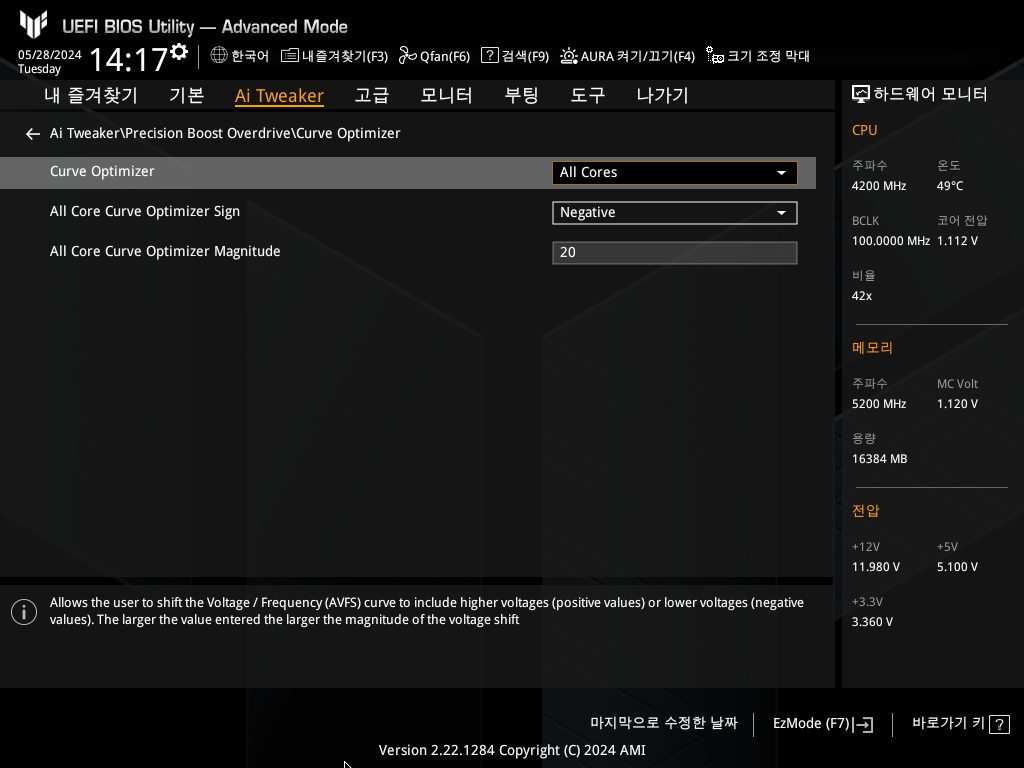Click the Magnitude input field showing 20
The height and width of the screenshot is (768, 1024).
click(675, 253)
